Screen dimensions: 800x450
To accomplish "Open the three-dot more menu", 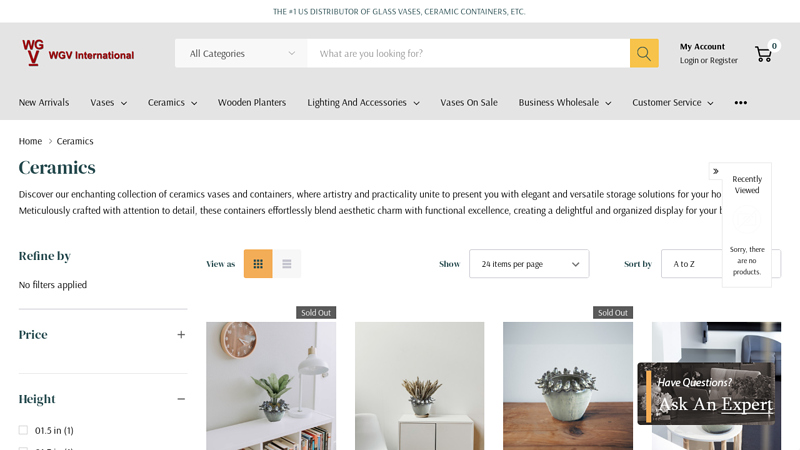I will (741, 103).
